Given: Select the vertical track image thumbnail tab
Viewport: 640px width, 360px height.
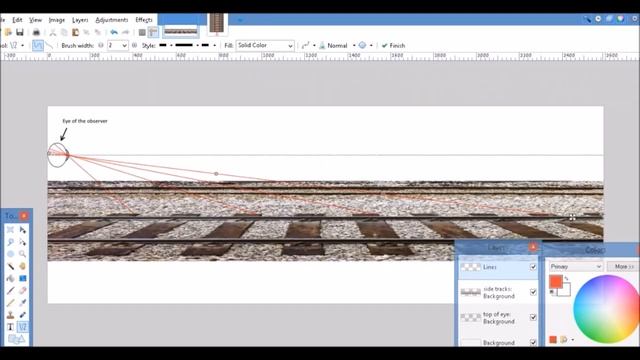Looking at the screenshot, I should [x=217, y=24].
